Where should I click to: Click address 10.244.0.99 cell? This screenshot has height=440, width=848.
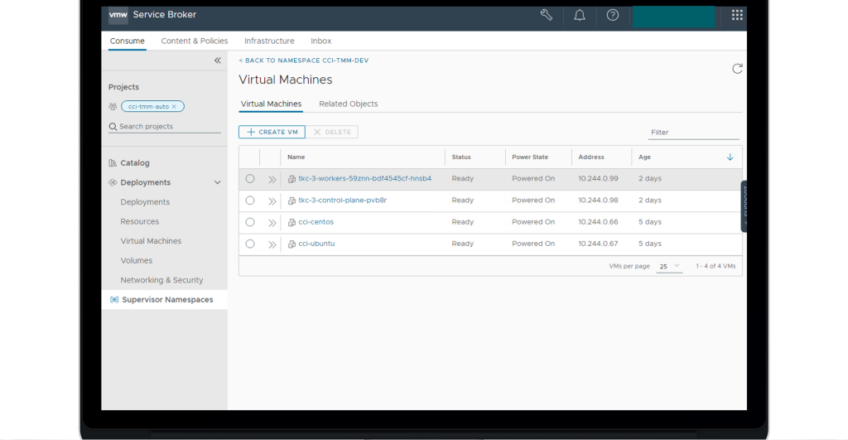click(x=598, y=178)
